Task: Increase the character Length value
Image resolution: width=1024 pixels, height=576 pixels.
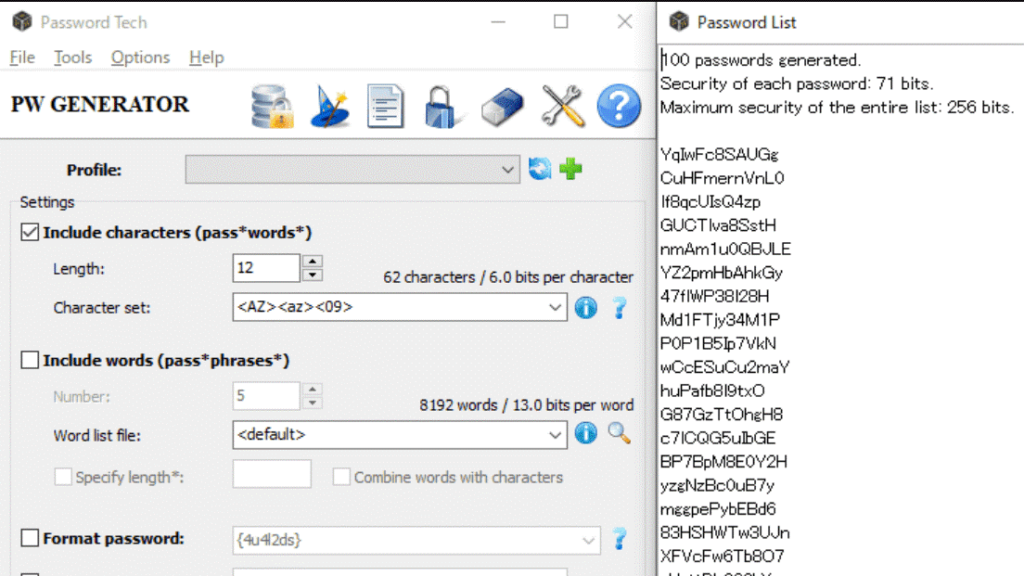Action: 312,261
